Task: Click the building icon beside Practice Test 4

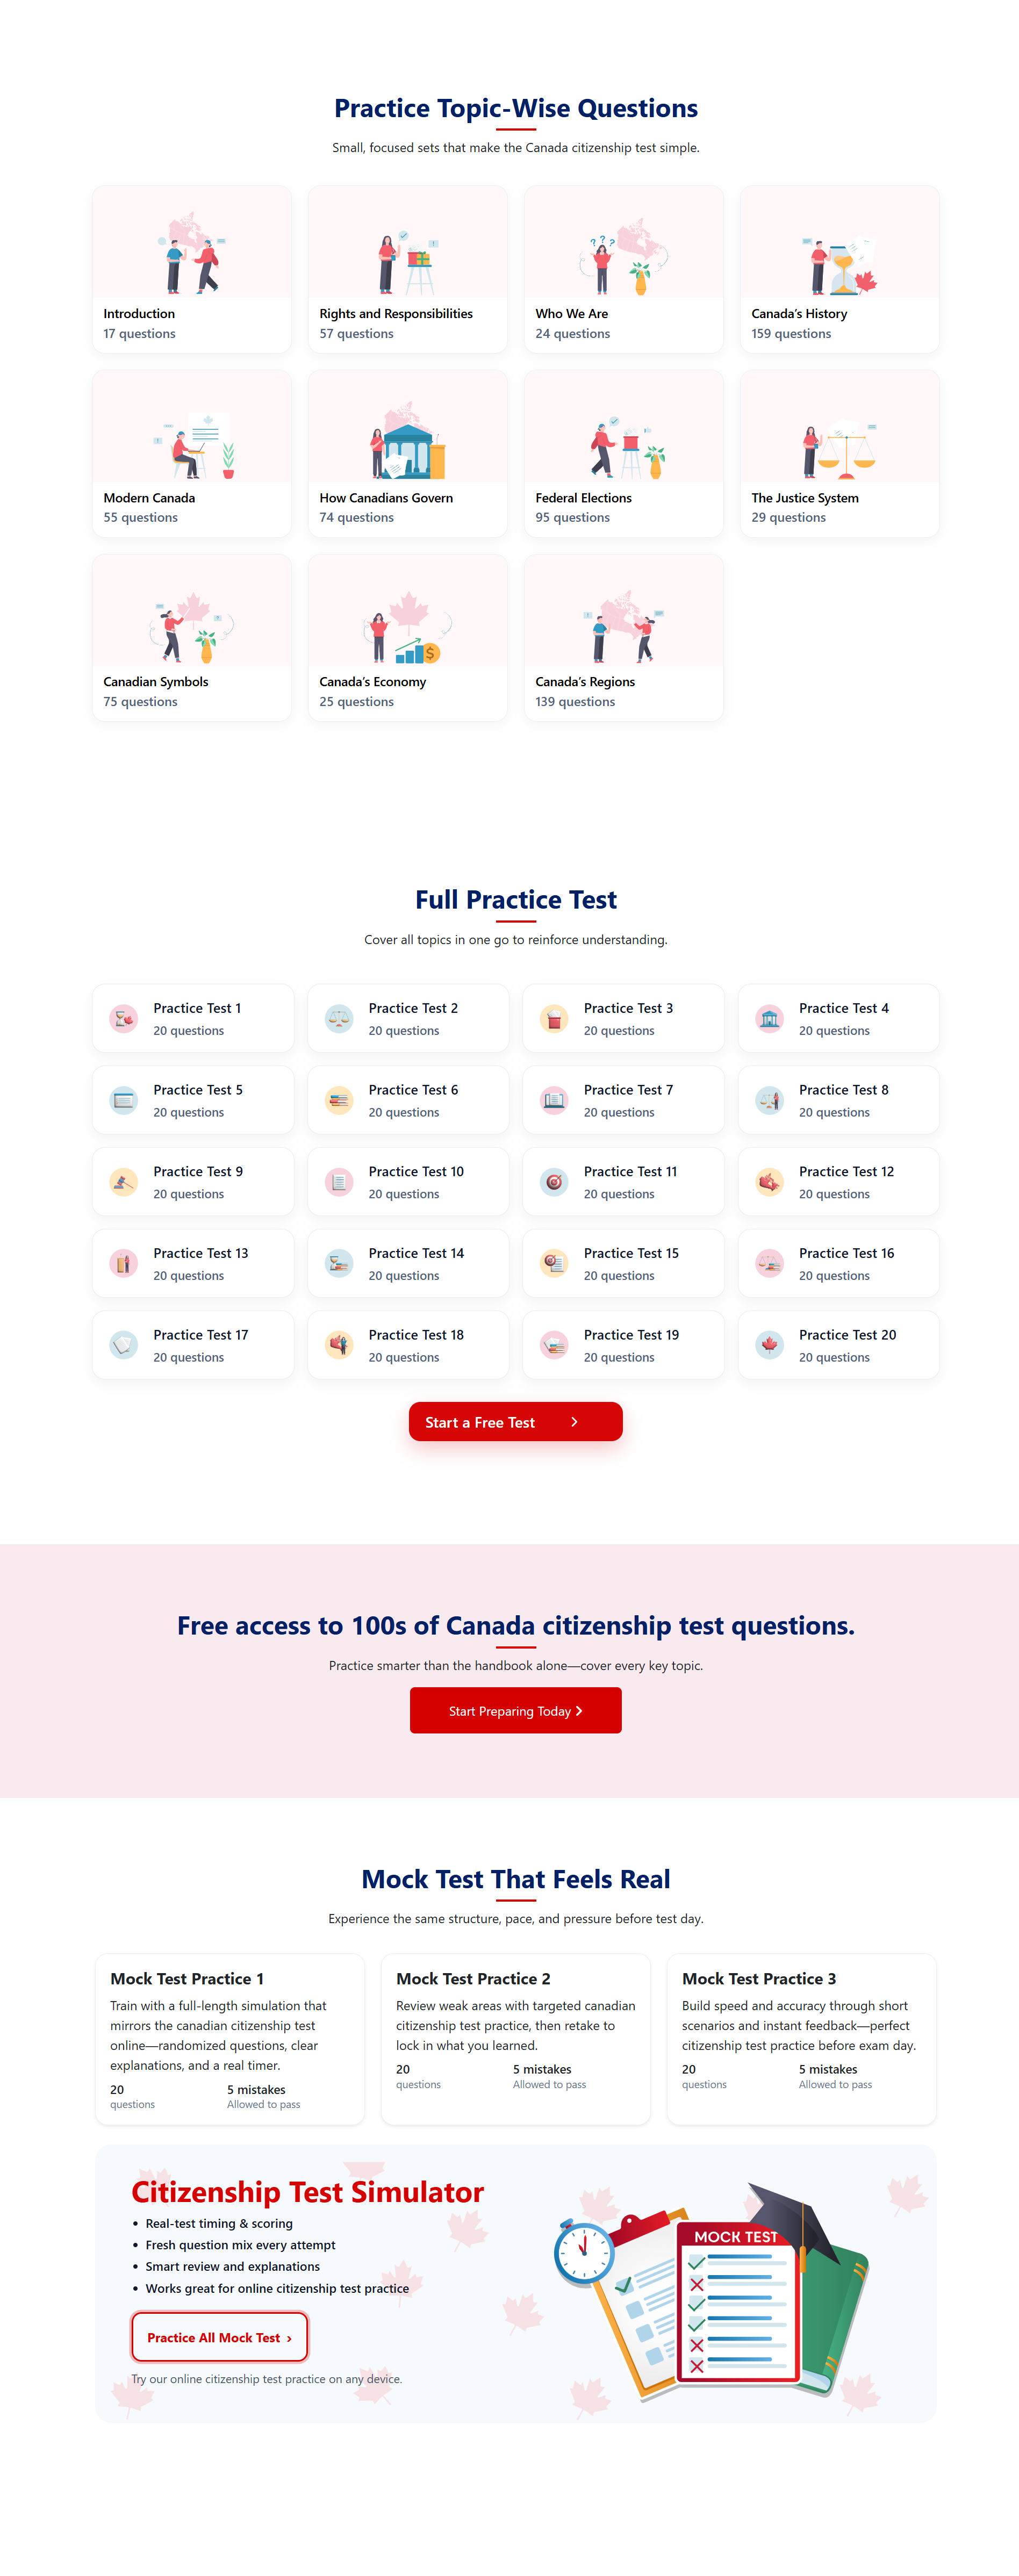Action: (769, 1018)
